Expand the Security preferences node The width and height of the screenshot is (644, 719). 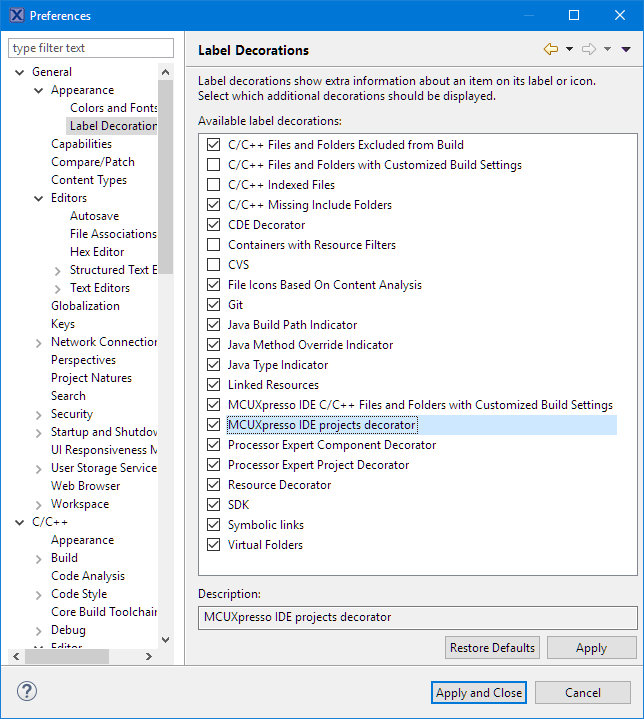[39, 414]
